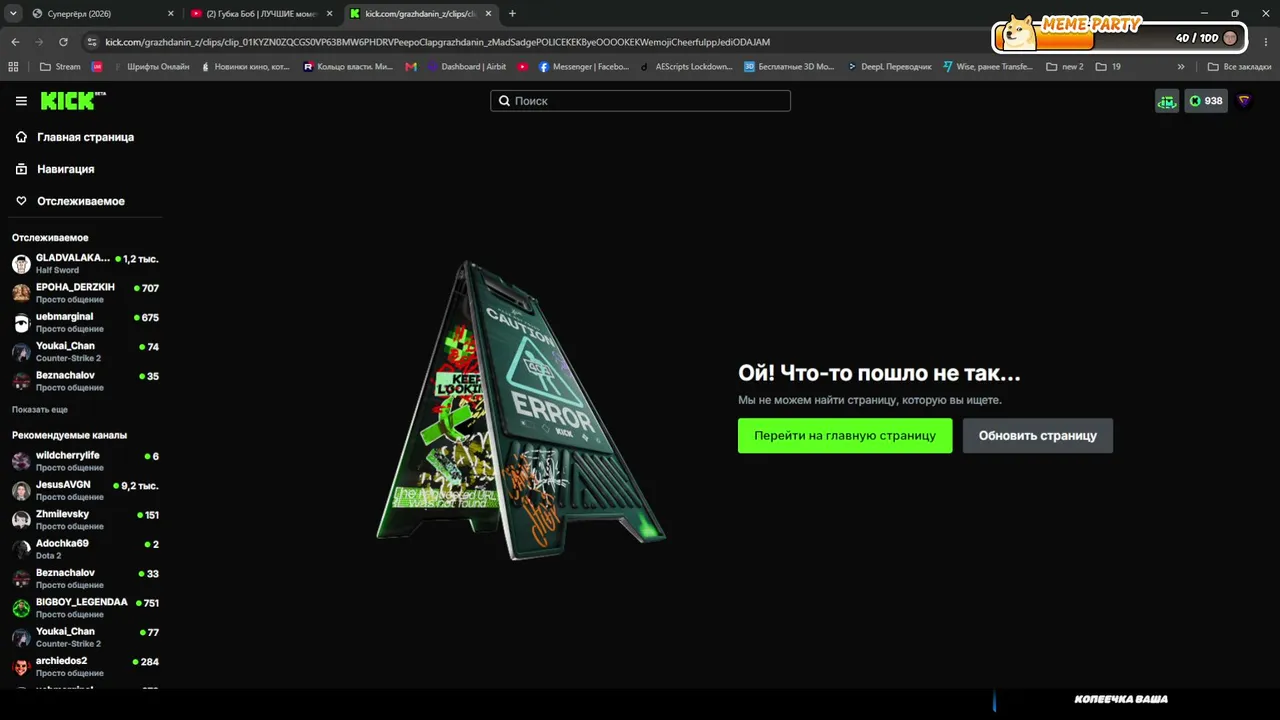Switch to the Суперёрл (2026) tab

pos(102,14)
